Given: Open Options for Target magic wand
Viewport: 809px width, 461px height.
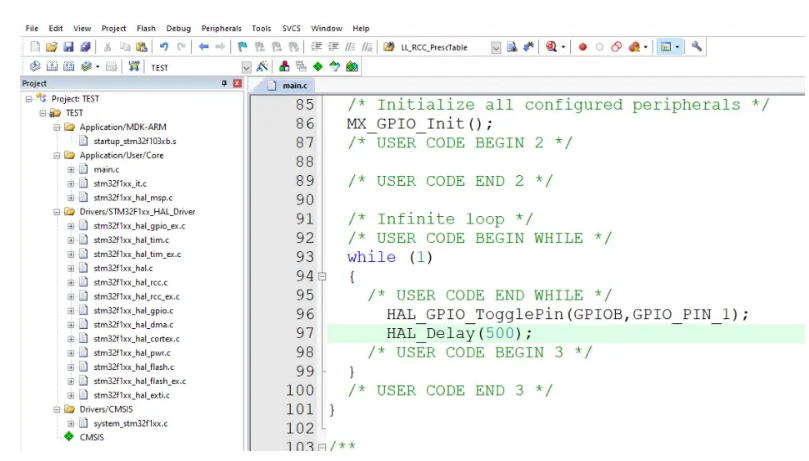Looking at the screenshot, I should (x=262, y=67).
